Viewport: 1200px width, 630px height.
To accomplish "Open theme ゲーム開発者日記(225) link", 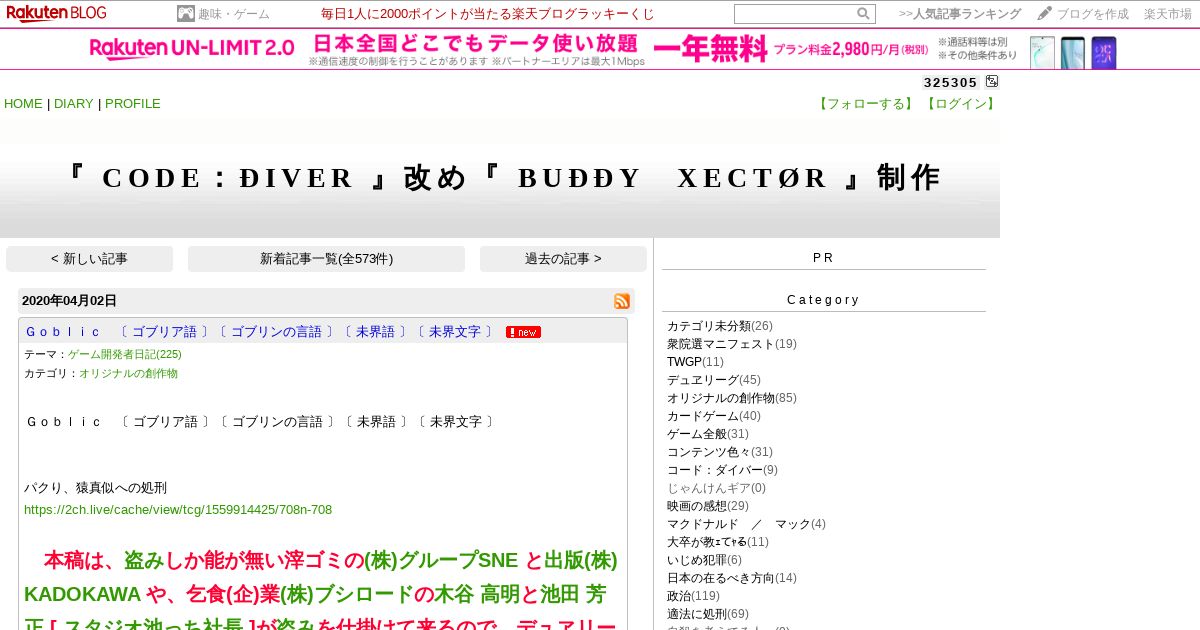I will pos(125,354).
